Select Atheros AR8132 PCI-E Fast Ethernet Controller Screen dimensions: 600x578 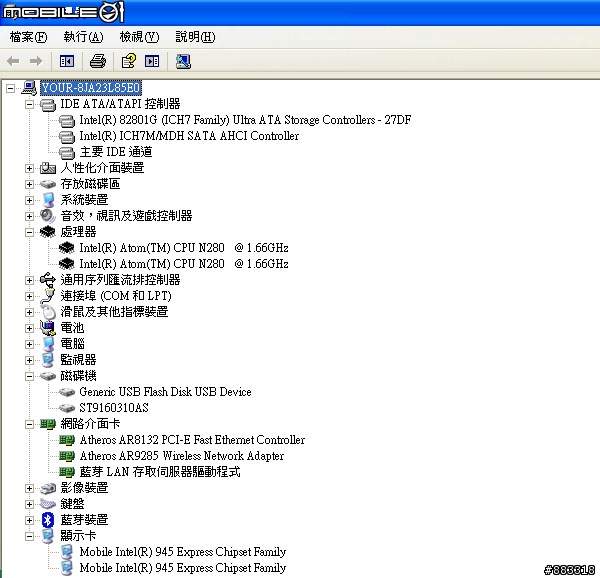[192, 440]
